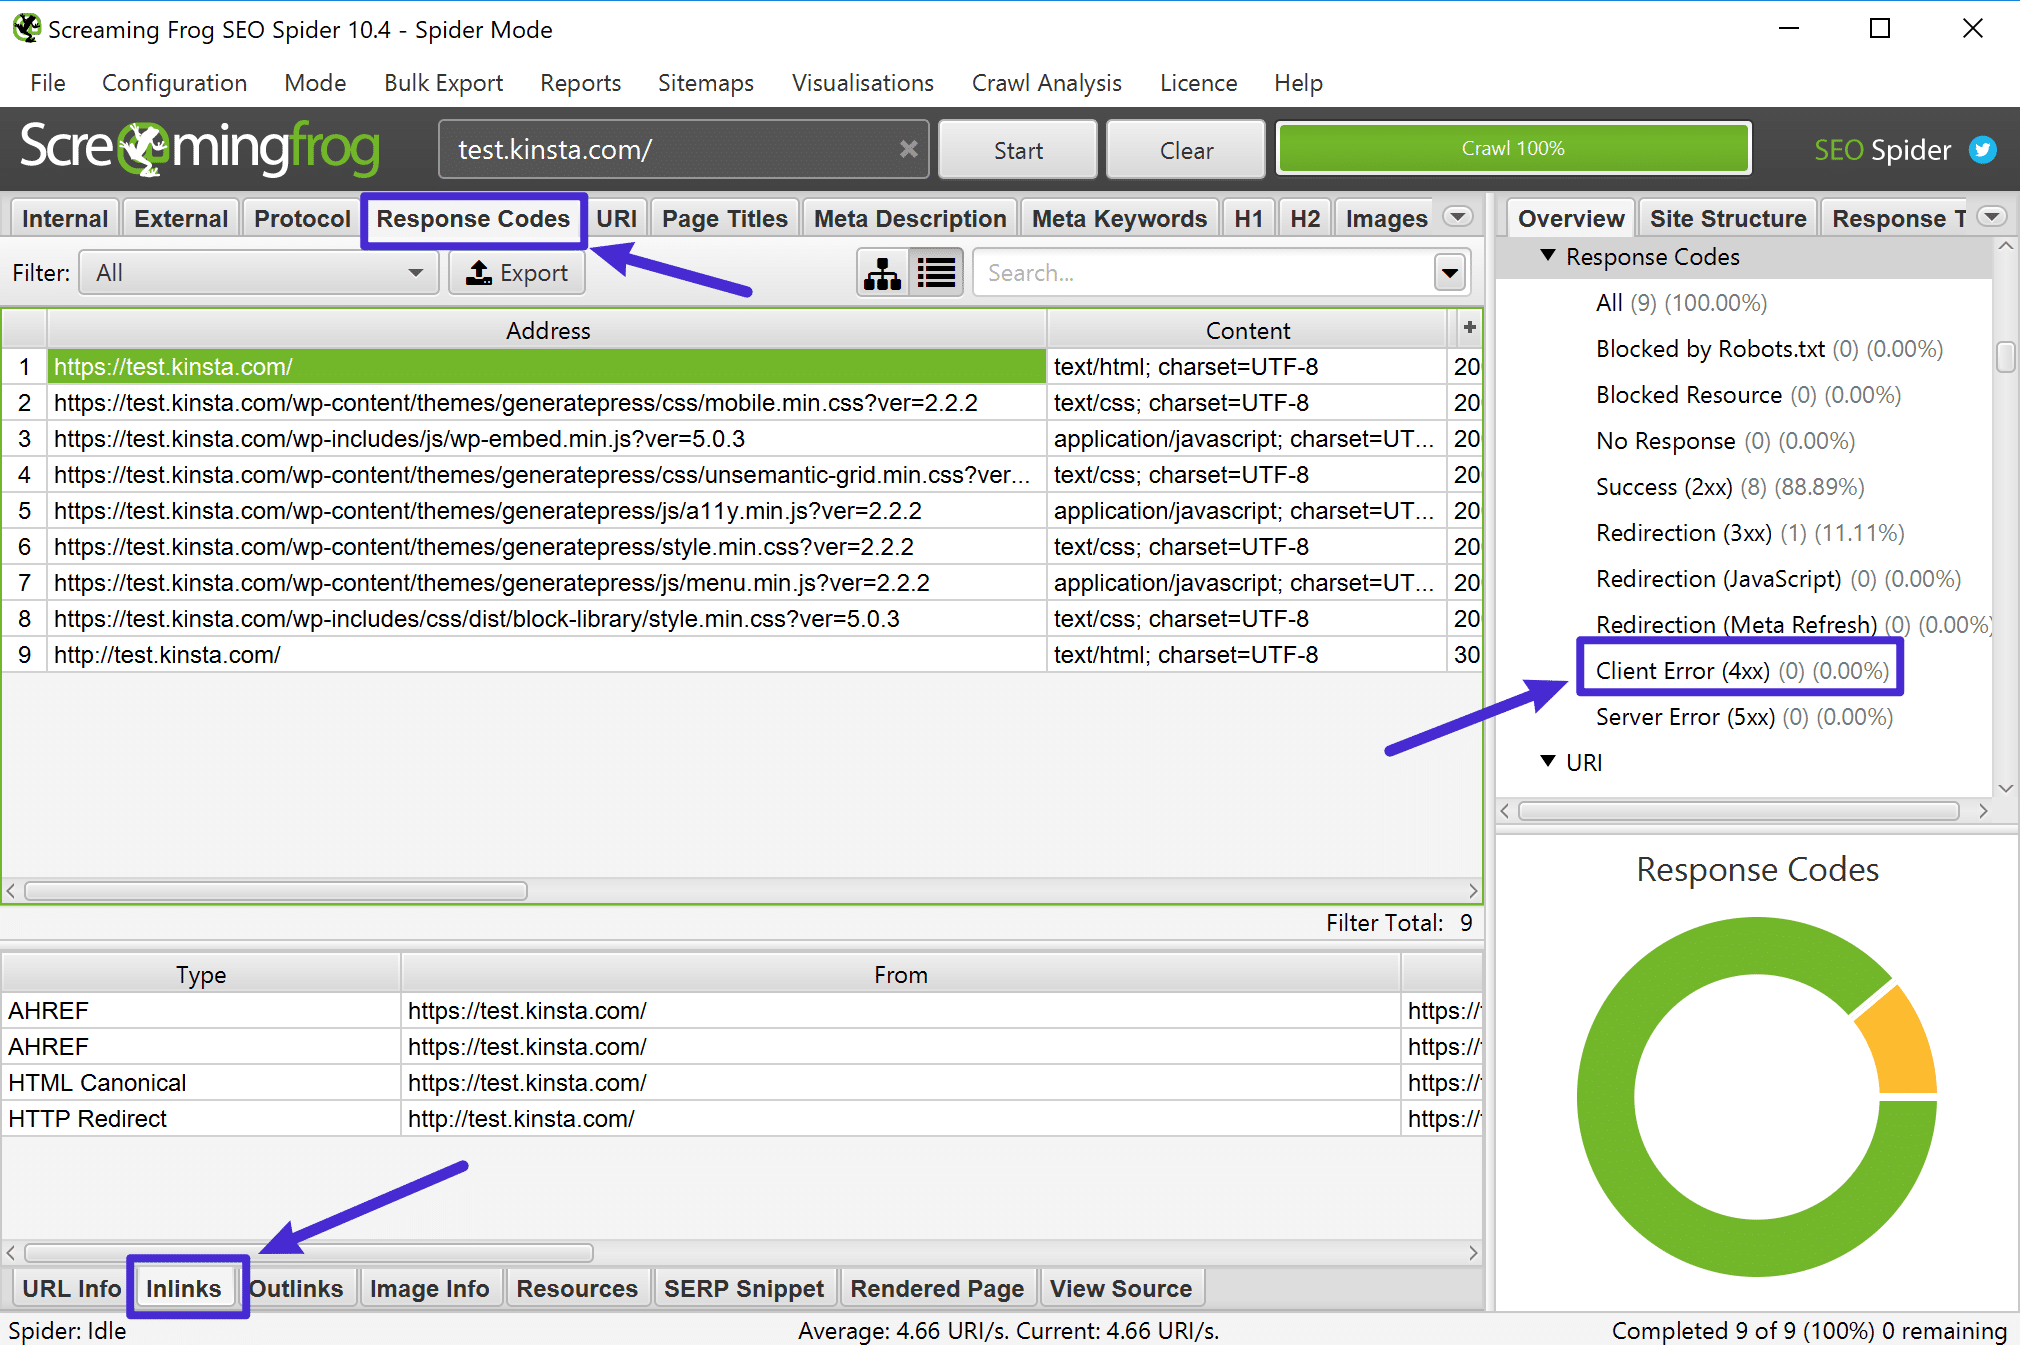Click the Export button to download data
The width and height of the screenshot is (2020, 1345).
[x=518, y=273]
